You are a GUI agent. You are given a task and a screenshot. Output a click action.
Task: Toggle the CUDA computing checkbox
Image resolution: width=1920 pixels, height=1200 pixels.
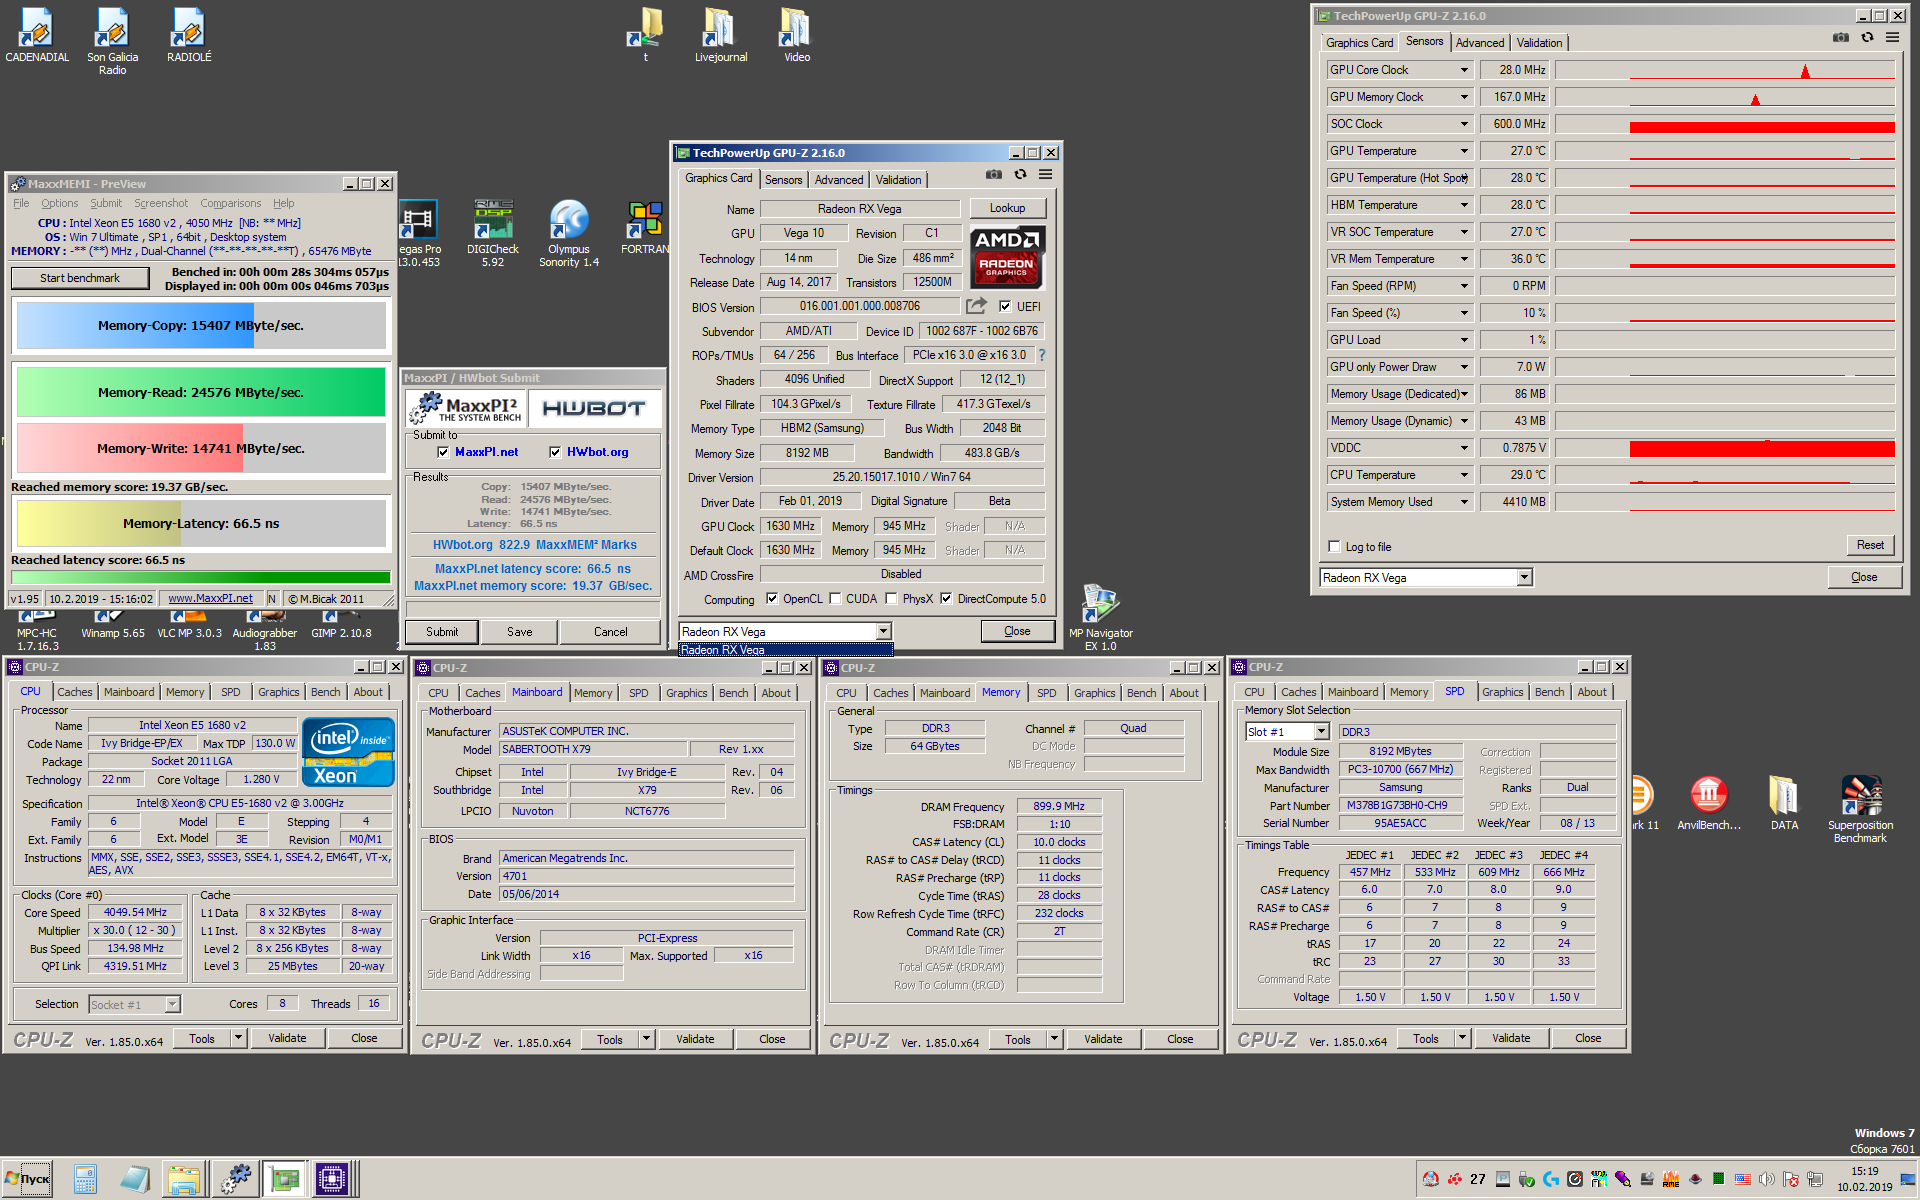(835, 599)
